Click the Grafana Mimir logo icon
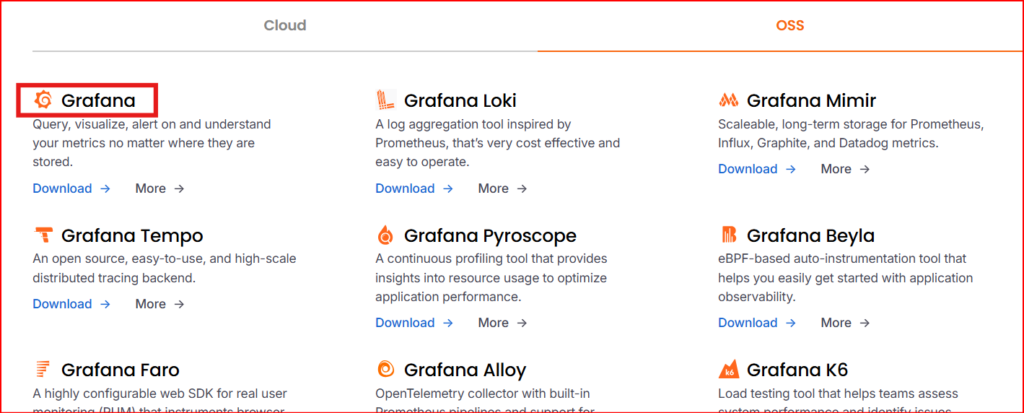Image resolution: width=1024 pixels, height=413 pixels. [728, 100]
